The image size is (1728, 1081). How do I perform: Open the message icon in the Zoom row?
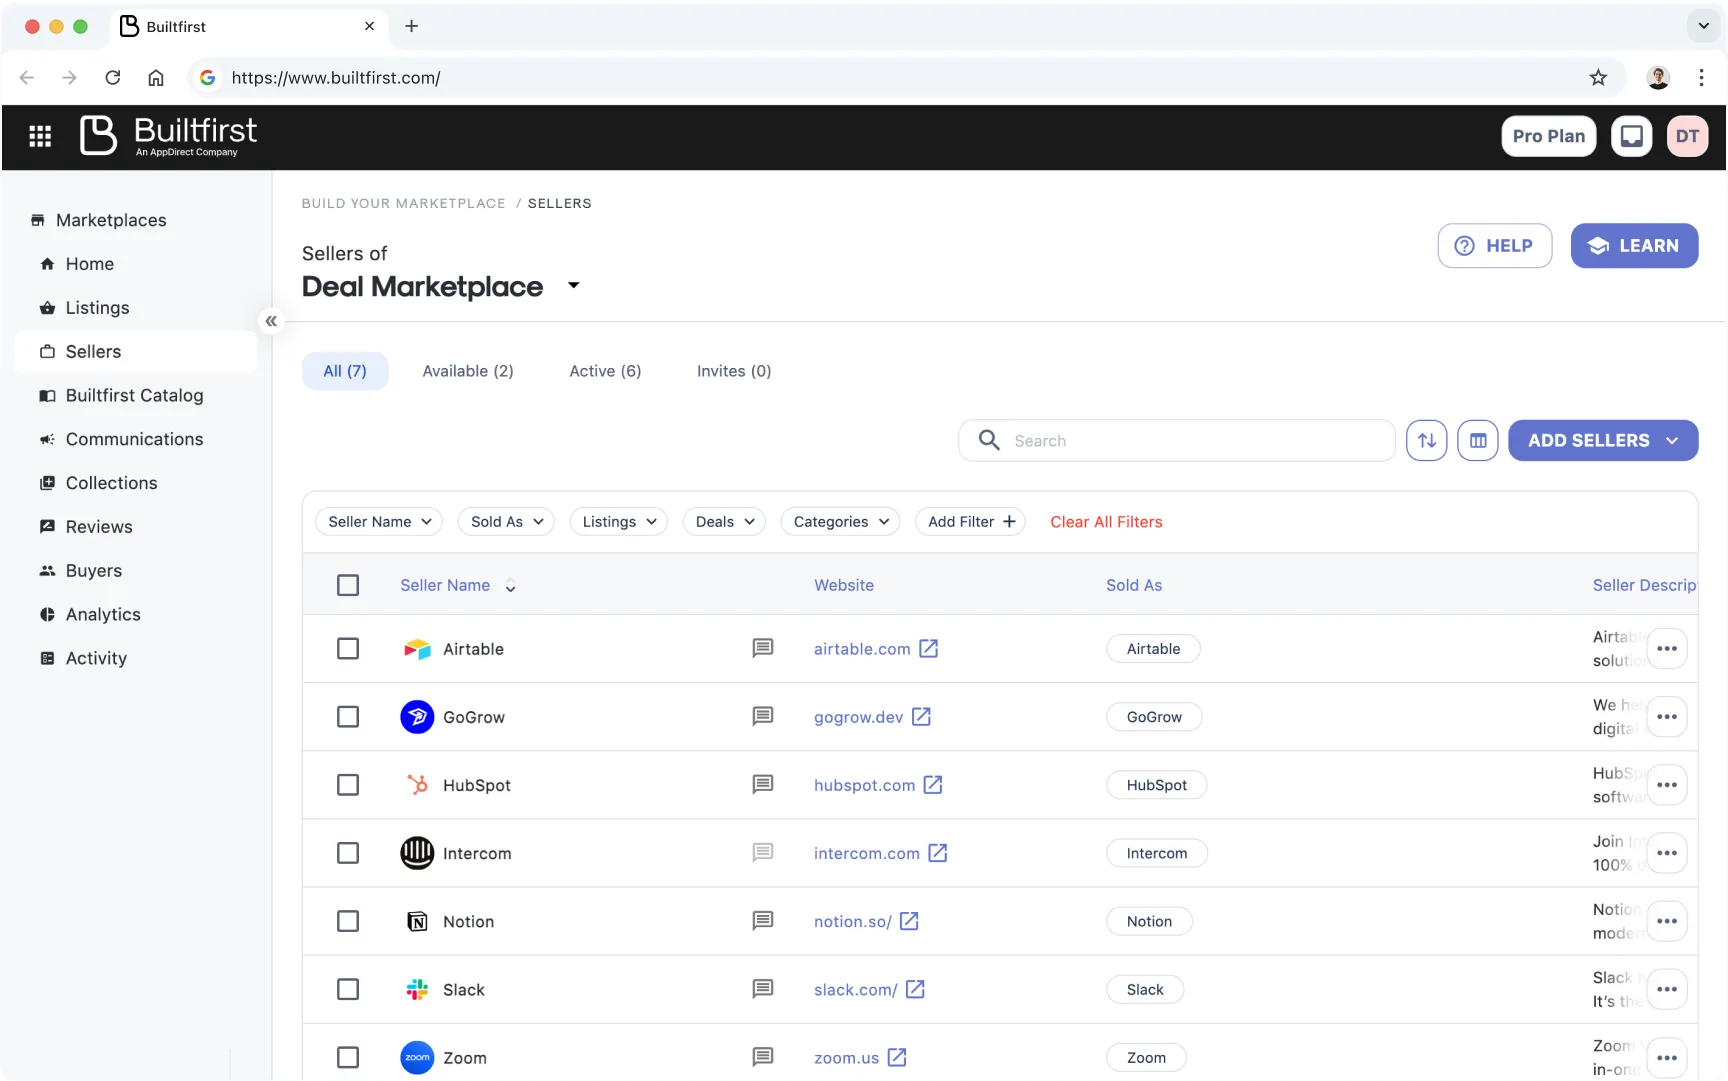(763, 1057)
